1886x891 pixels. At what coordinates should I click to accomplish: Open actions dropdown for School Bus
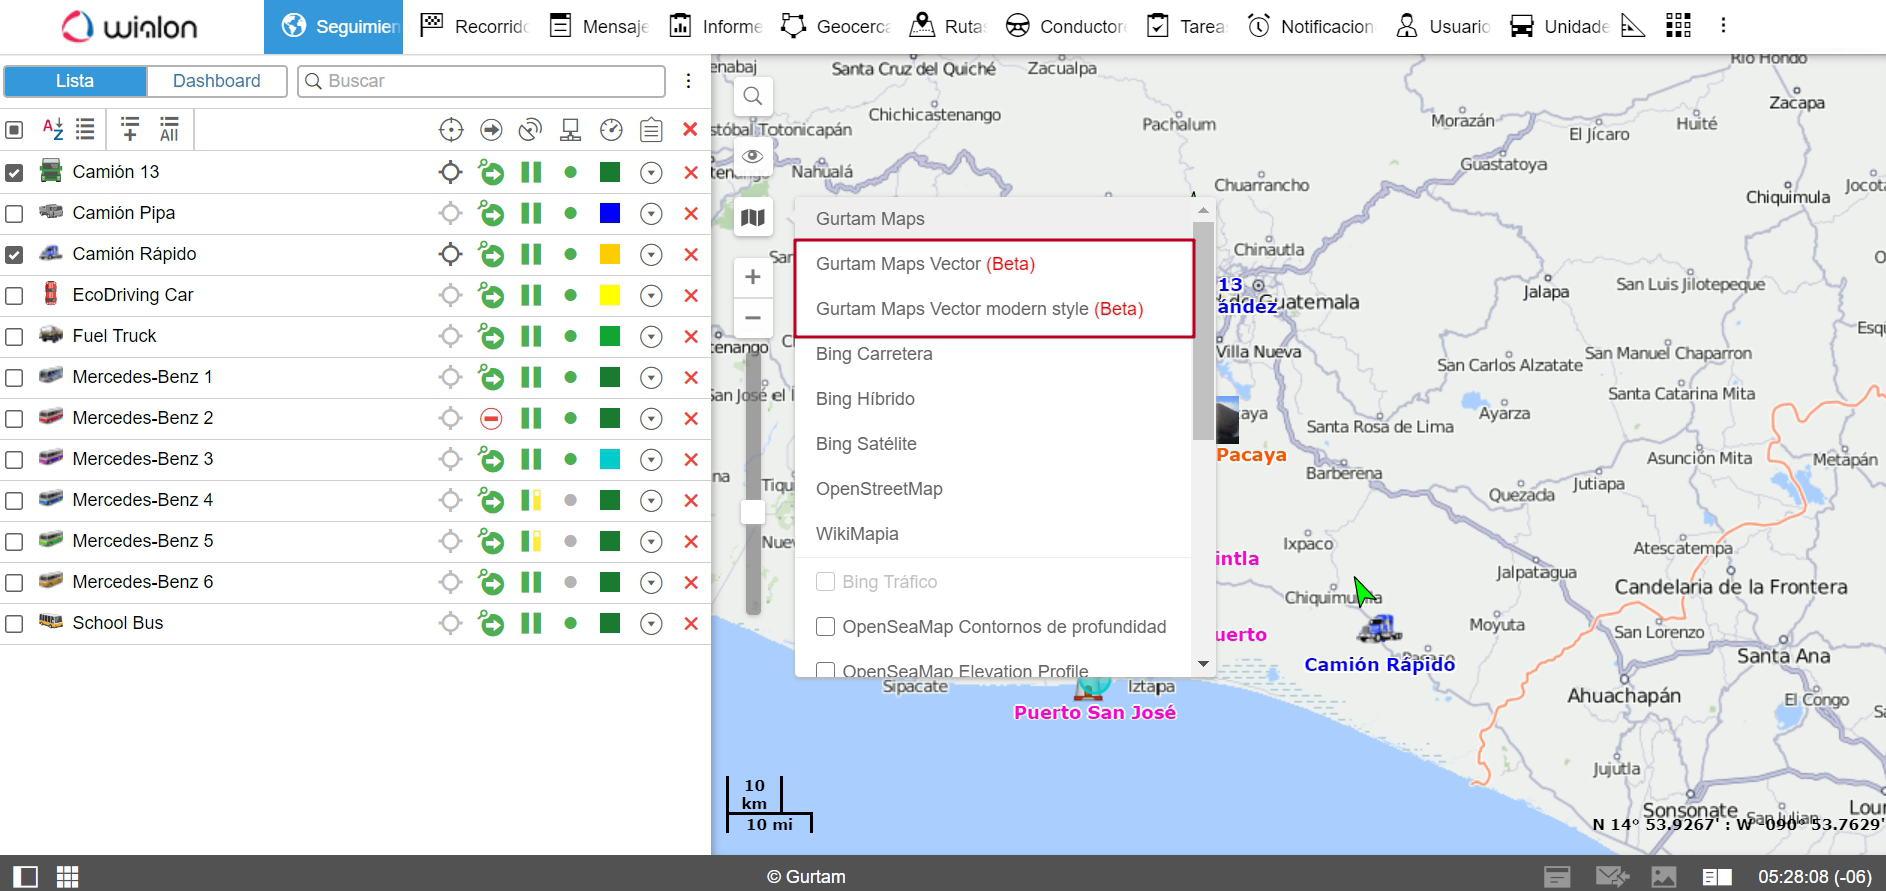[x=651, y=624]
